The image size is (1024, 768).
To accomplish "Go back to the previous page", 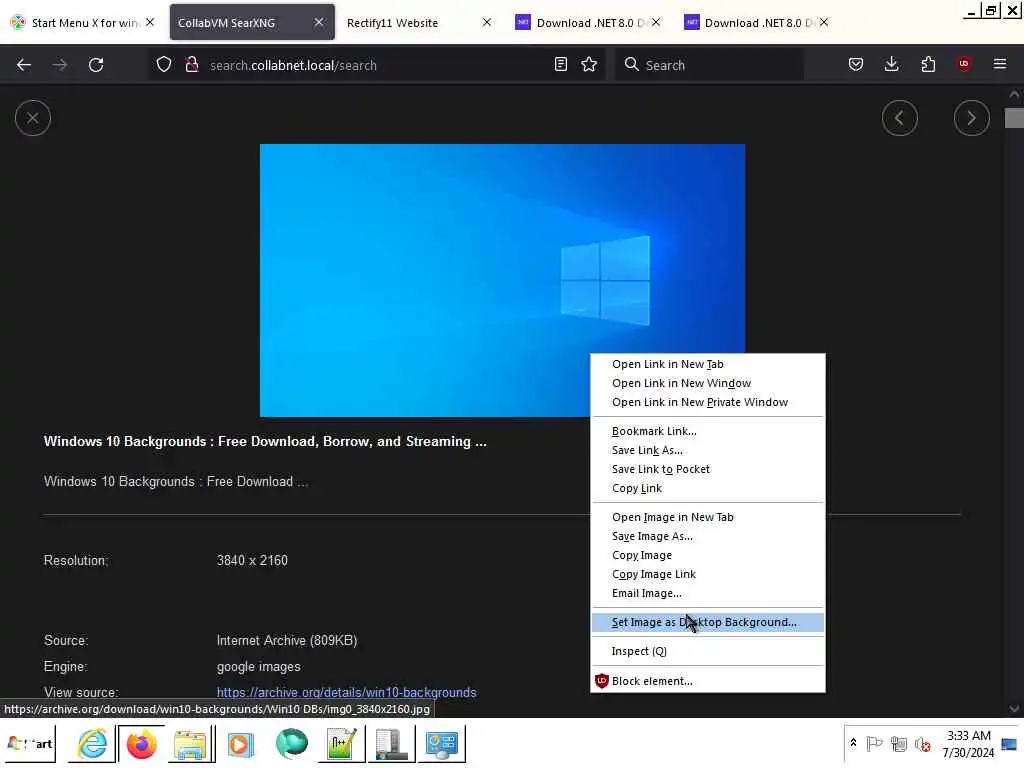I will (x=24, y=65).
